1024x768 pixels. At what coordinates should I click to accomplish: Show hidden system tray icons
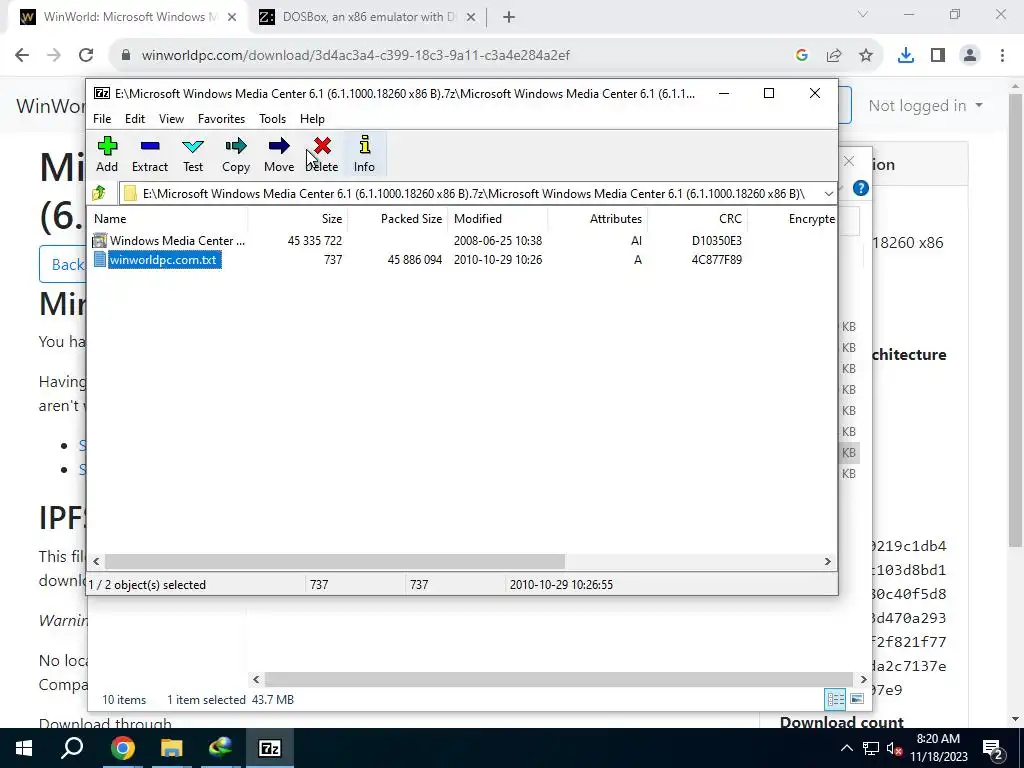[846, 748]
